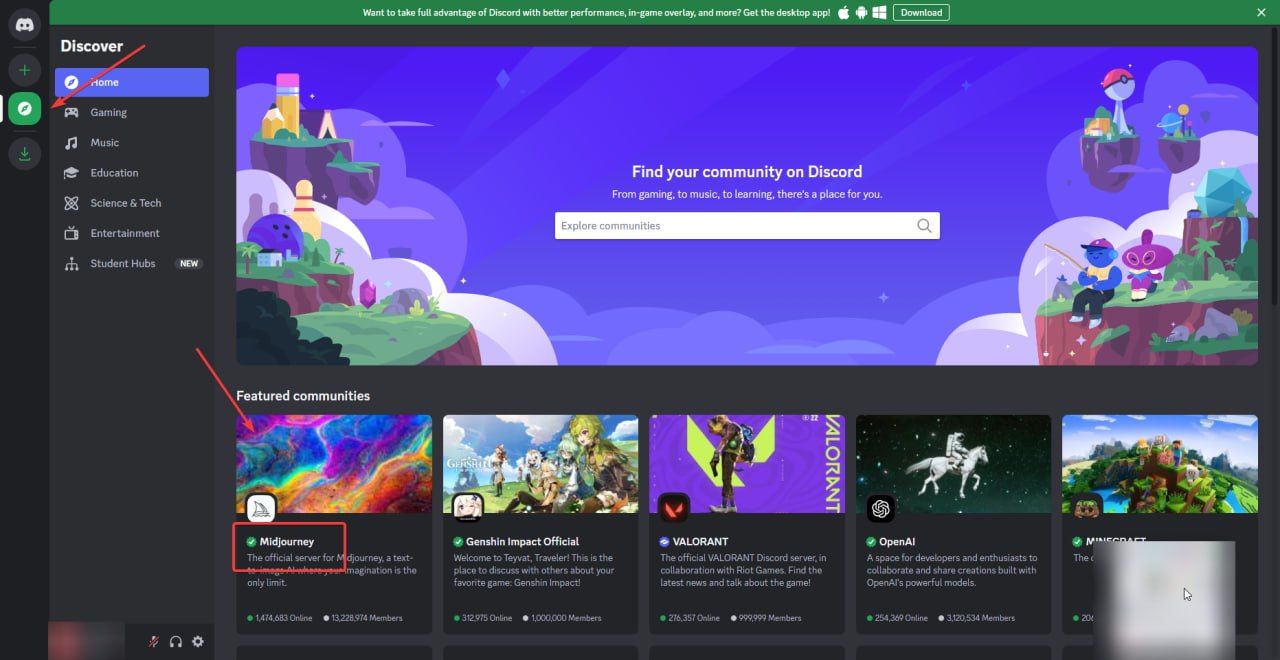Screen dimensions: 1280x660
Task: Open the Midjourney community banner image
Action: (334, 464)
